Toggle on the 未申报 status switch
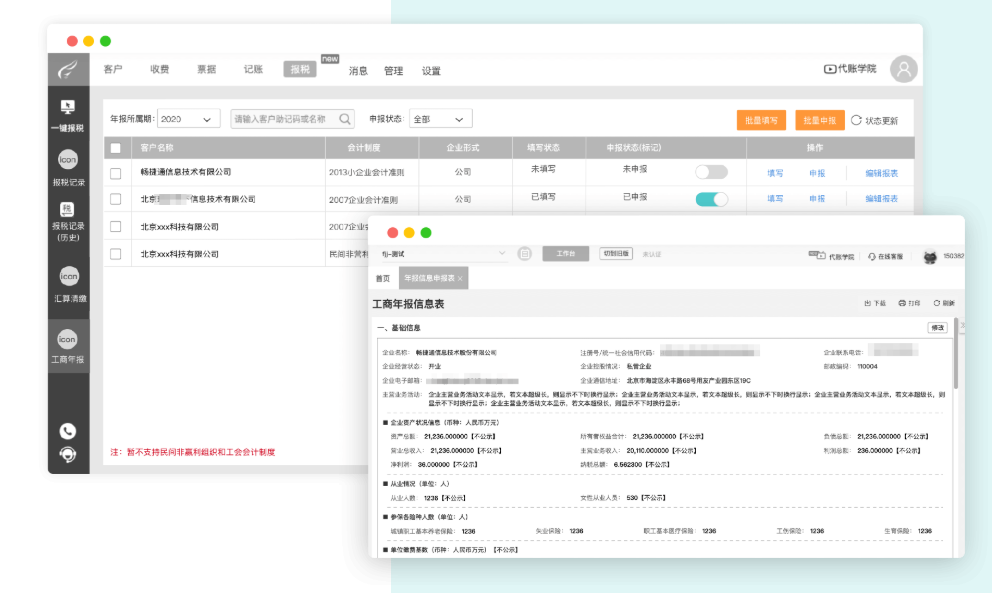992x593 pixels. [x=711, y=172]
